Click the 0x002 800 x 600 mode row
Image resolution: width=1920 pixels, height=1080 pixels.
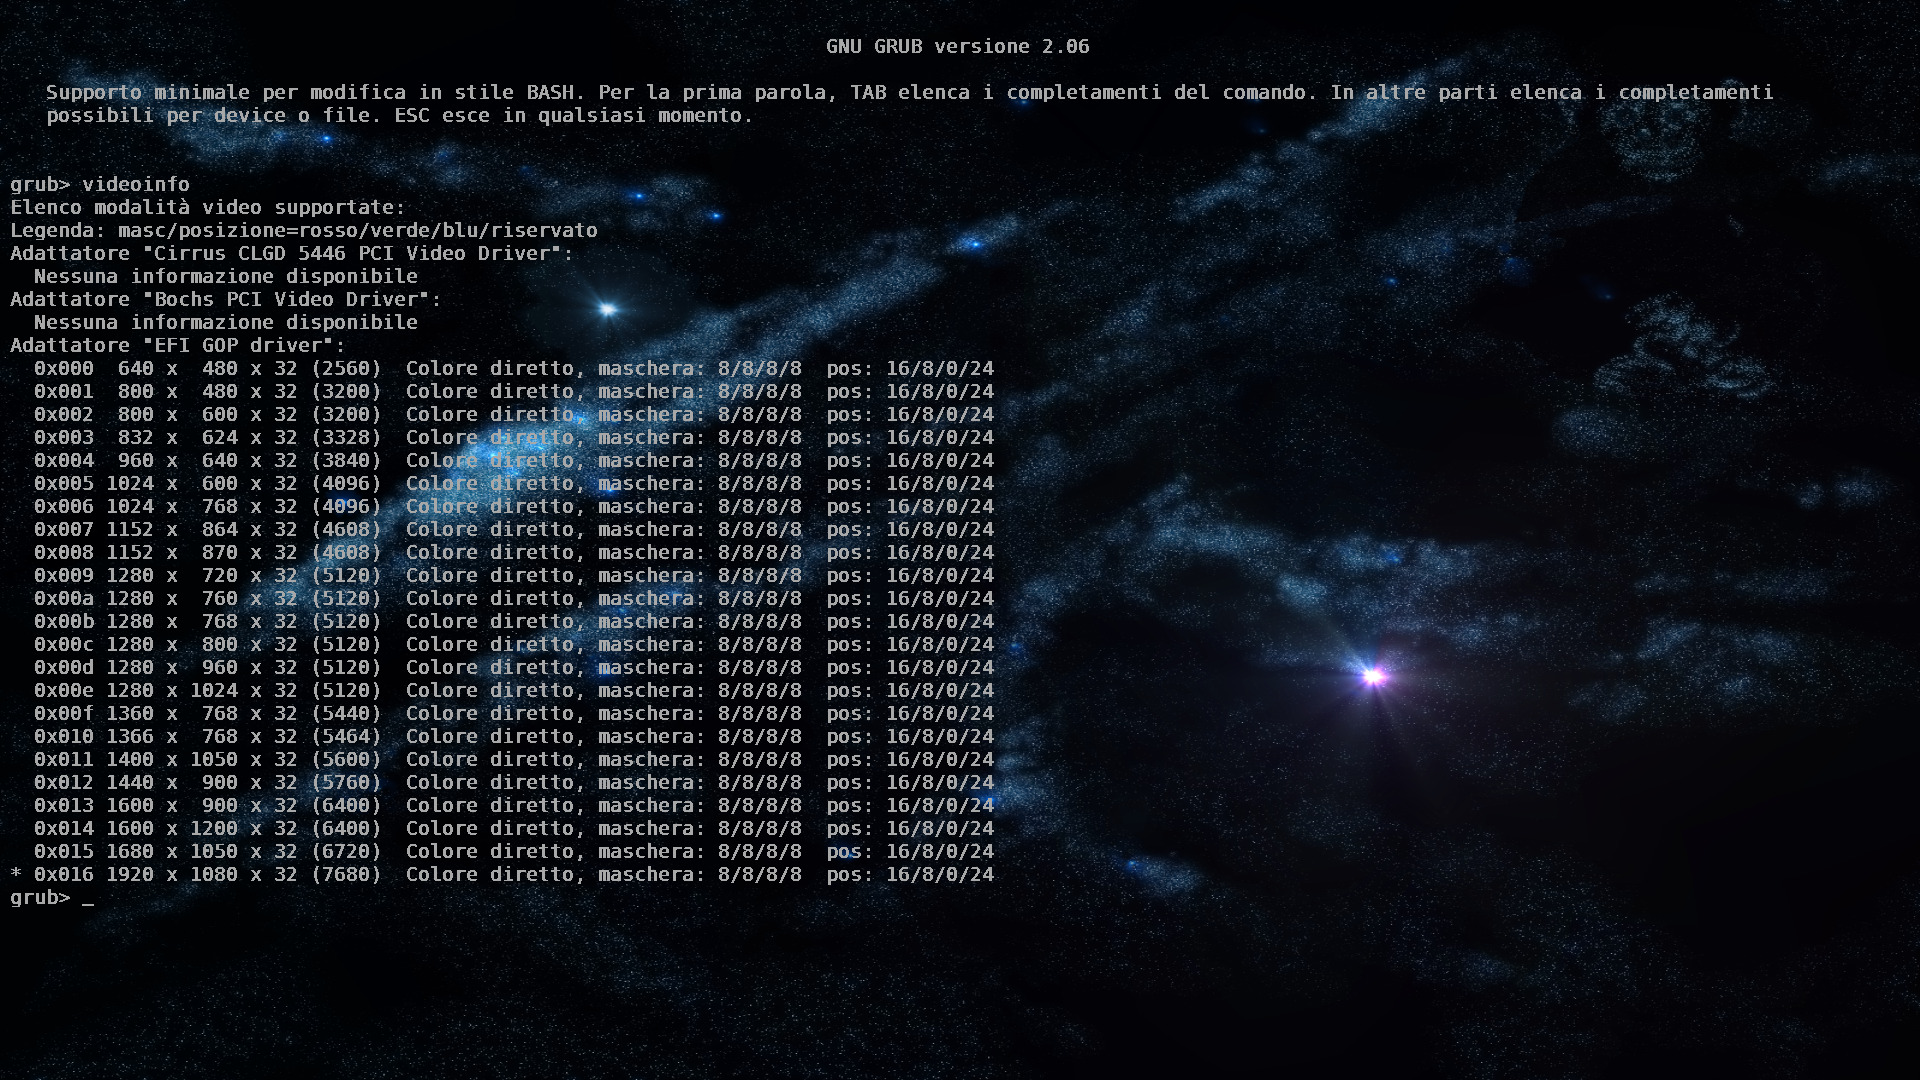point(513,414)
